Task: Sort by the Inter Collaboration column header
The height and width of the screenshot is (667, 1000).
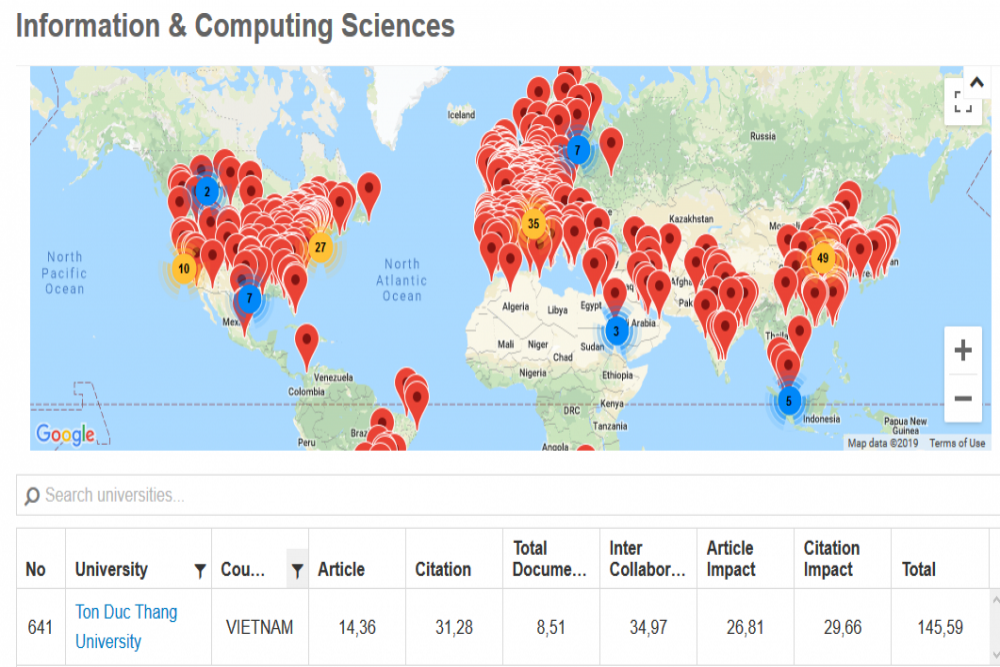Action: point(647,559)
